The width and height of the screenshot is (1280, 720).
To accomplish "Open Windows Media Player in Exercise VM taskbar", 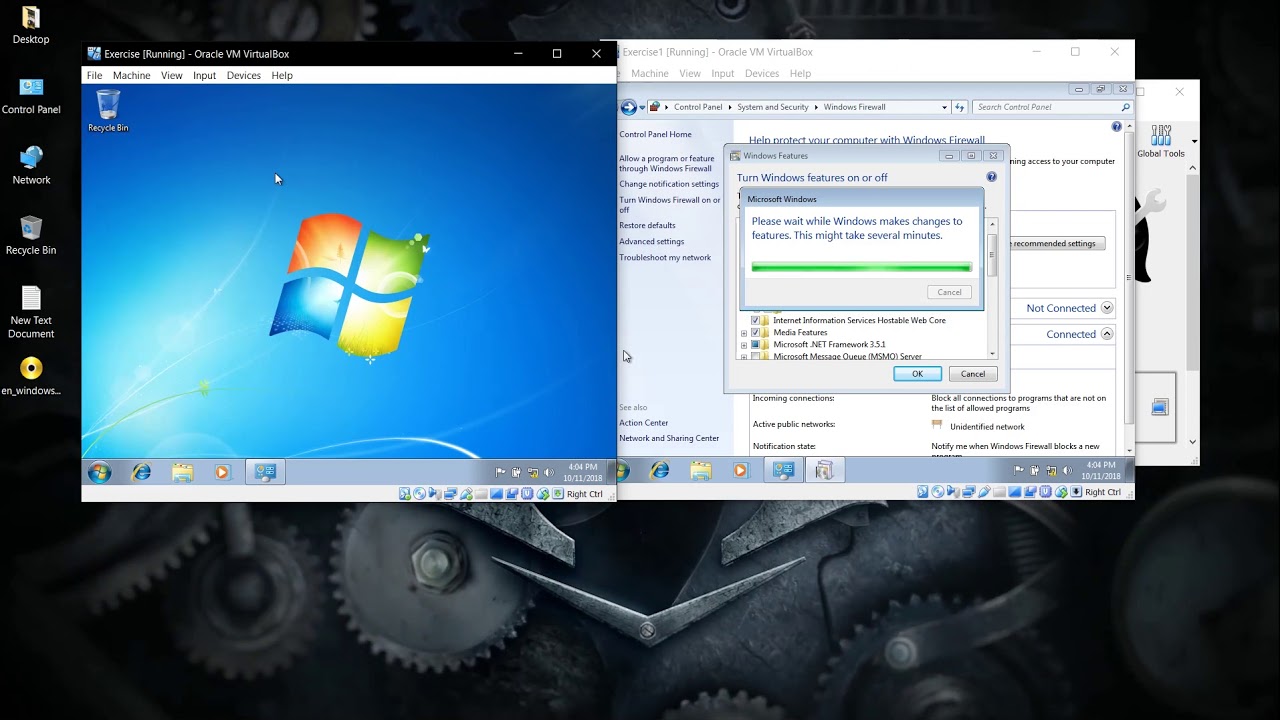I will point(222,472).
